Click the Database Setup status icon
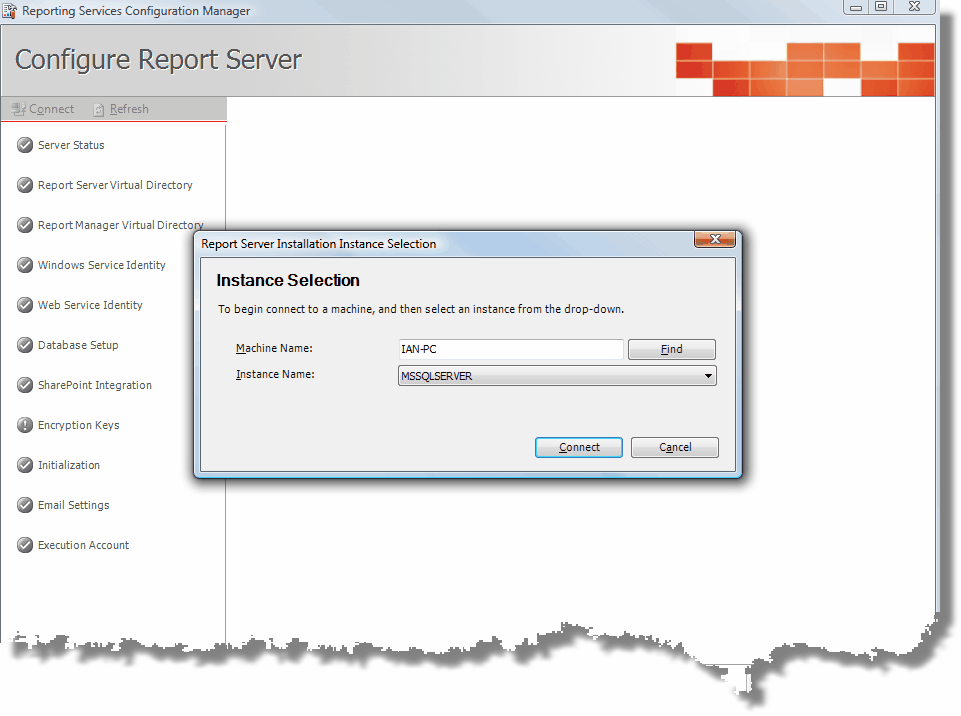This screenshot has height=716, width=961. pyautogui.click(x=25, y=345)
